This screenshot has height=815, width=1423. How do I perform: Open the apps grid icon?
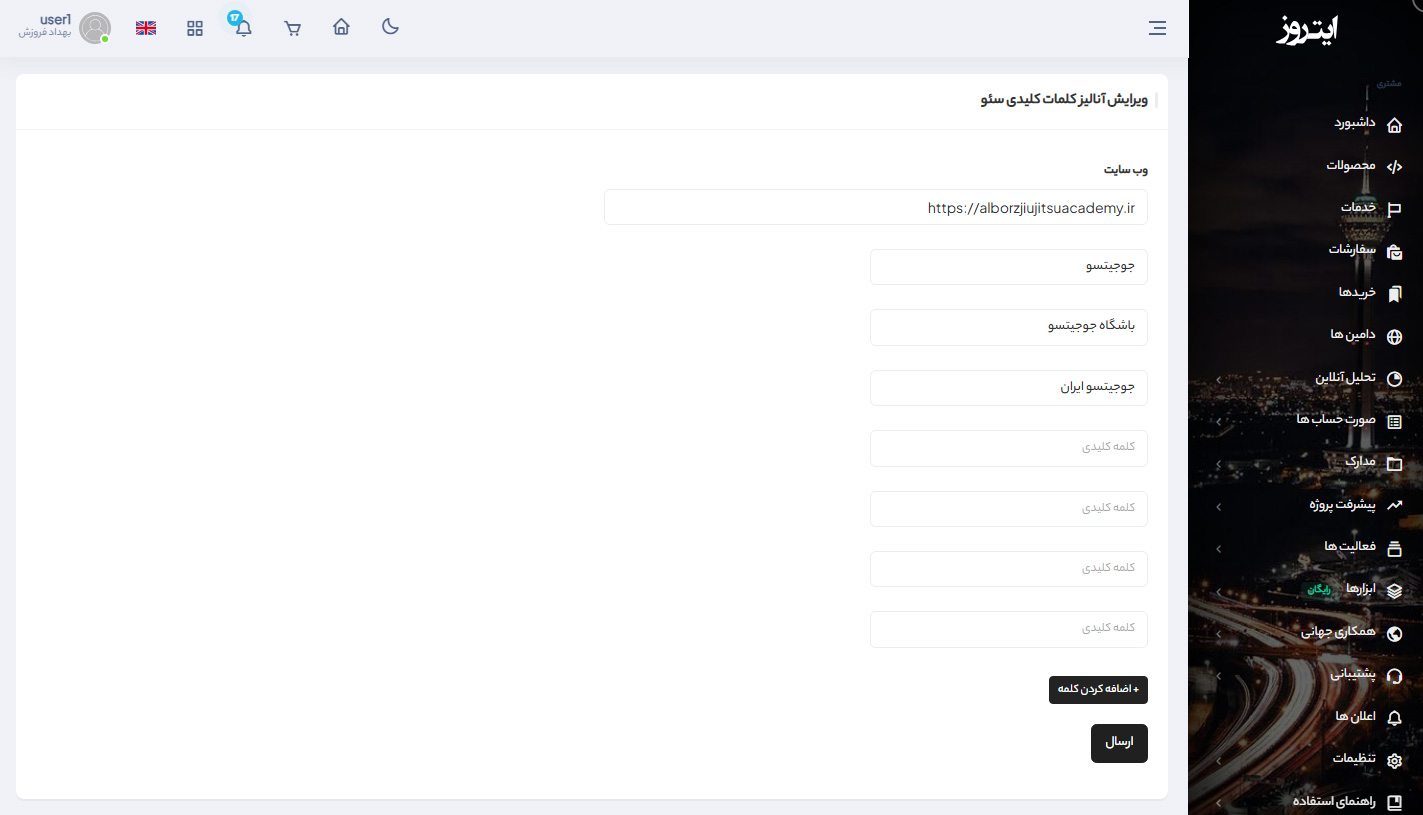coord(195,28)
